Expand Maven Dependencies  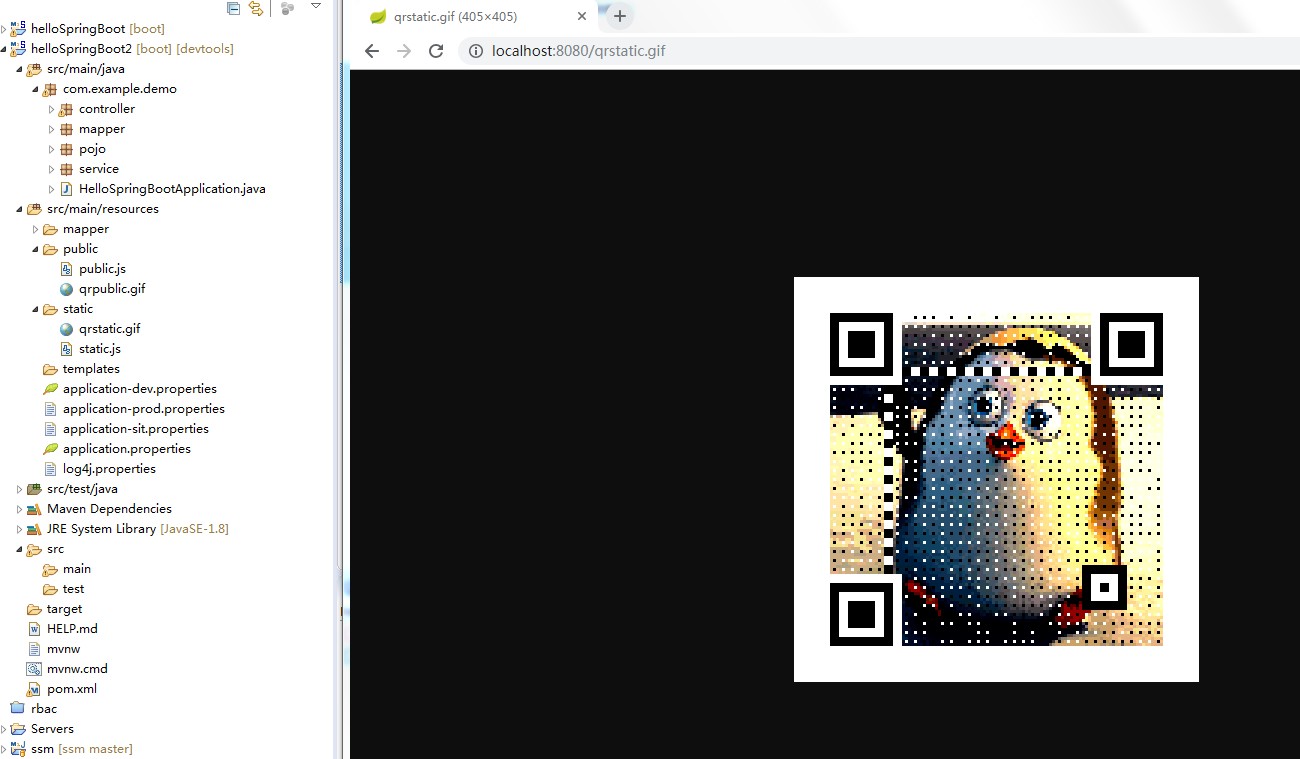19,509
